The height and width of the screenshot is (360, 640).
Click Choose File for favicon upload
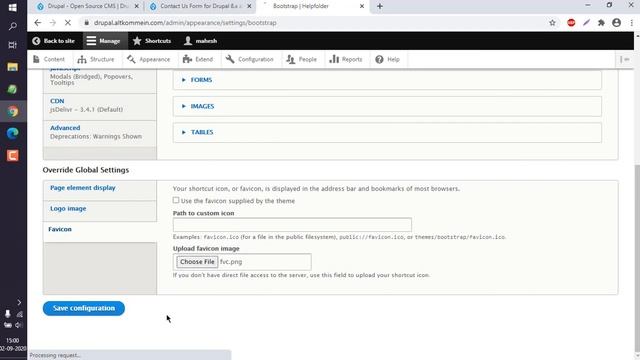(x=197, y=262)
